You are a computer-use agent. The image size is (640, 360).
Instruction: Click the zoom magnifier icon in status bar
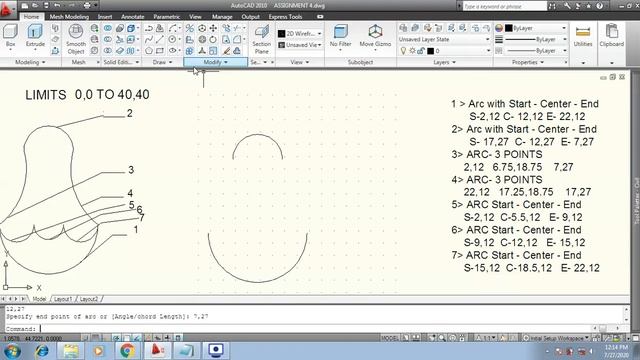pyautogui.click(x=442, y=338)
